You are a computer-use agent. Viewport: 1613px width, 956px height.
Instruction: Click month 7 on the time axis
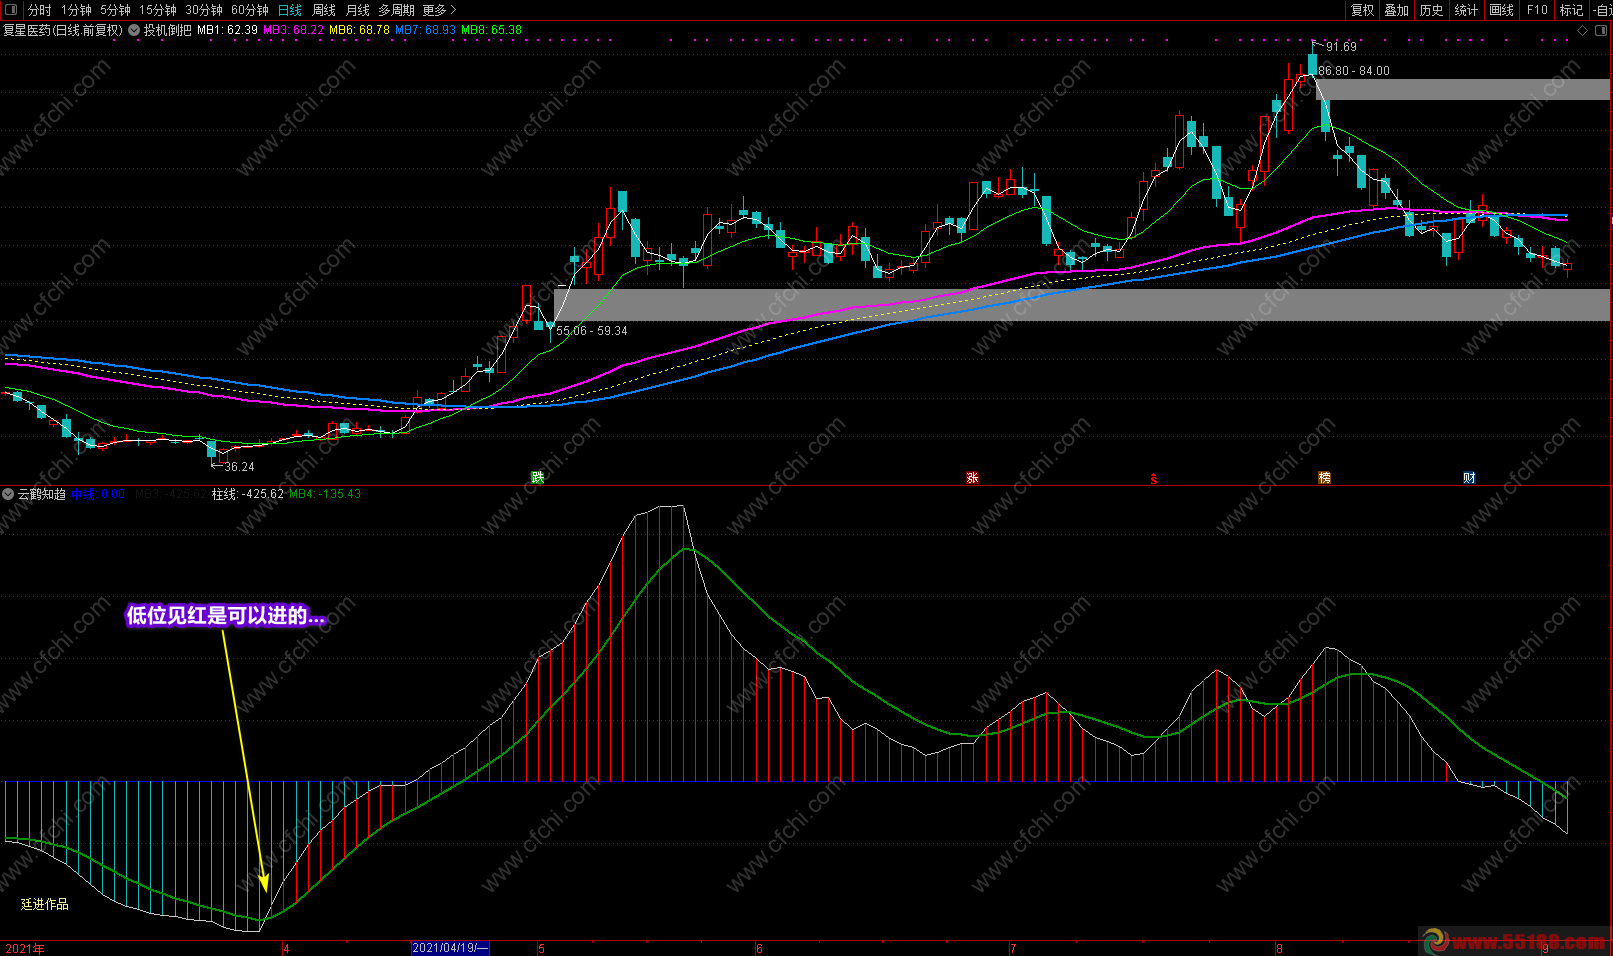[x=1013, y=949]
